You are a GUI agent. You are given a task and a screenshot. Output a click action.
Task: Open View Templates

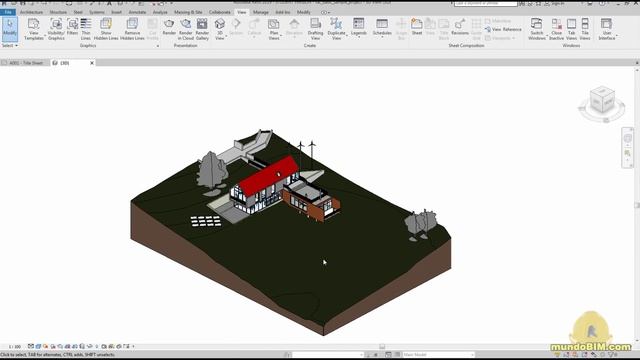(x=34, y=29)
